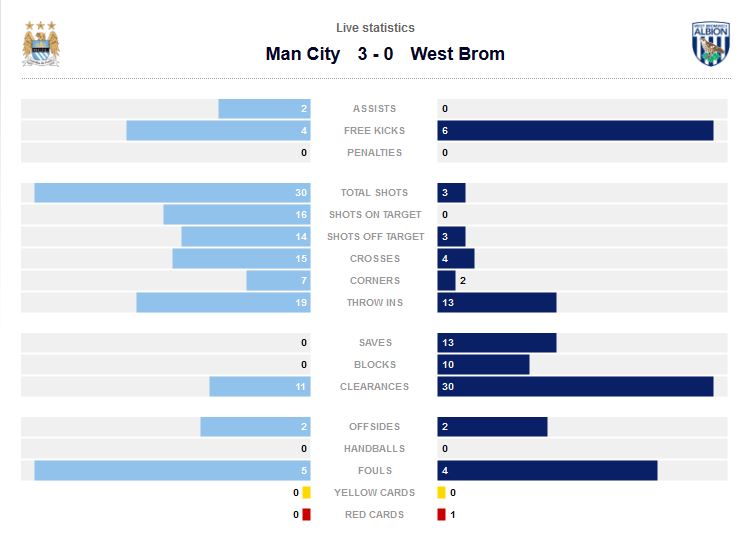
Task: Click Man City's total shots bar
Action: pyautogui.click(x=172, y=193)
